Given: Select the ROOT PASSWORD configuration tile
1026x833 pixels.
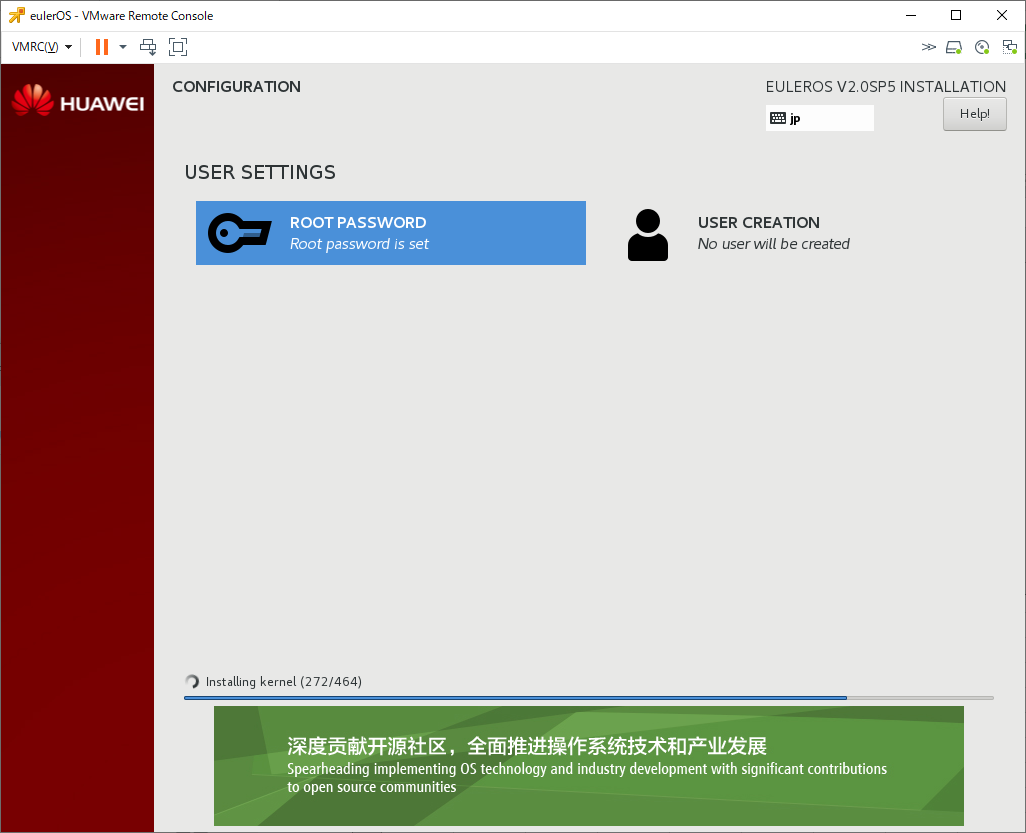Looking at the screenshot, I should 391,232.
